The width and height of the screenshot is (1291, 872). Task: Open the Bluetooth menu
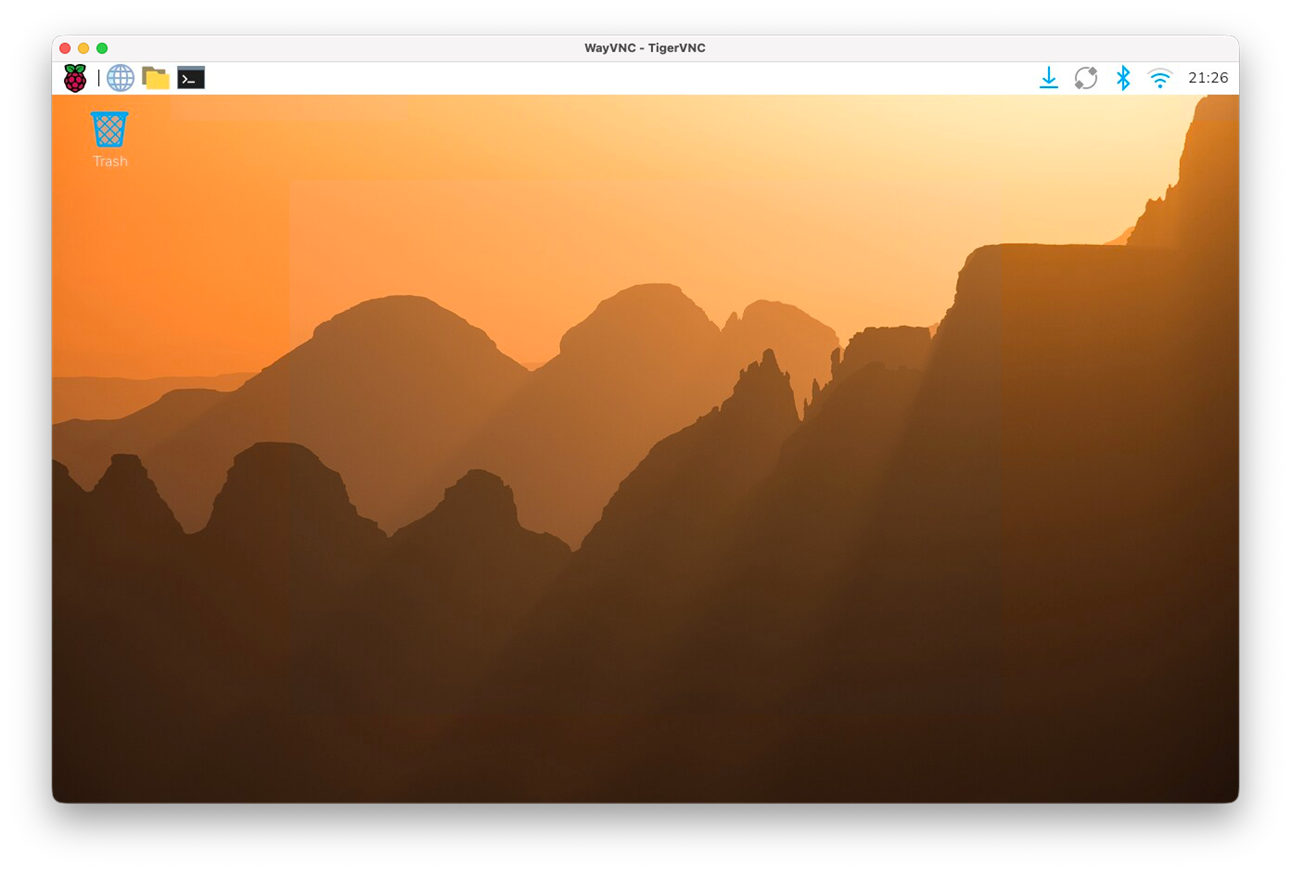(x=1123, y=78)
